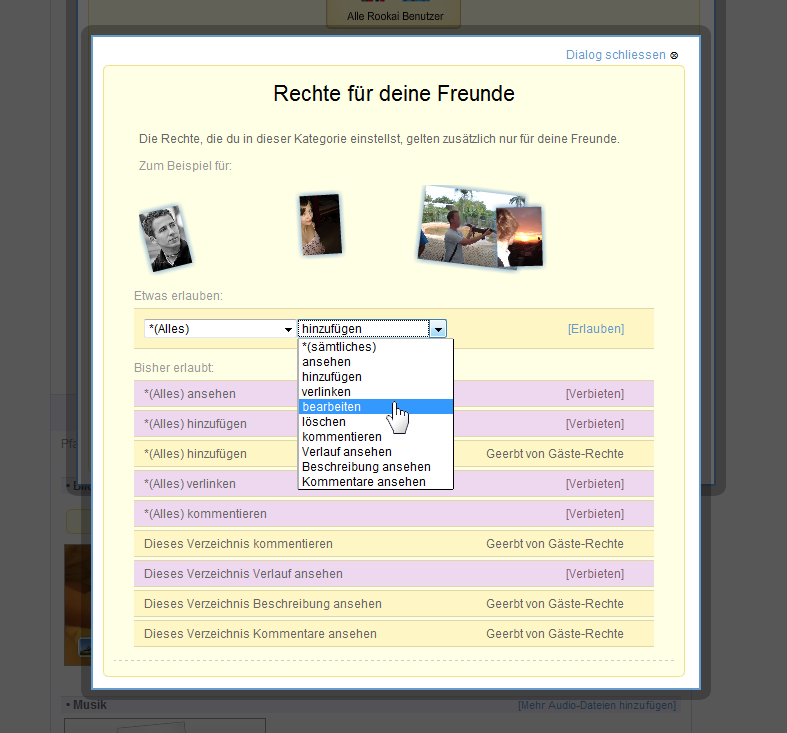Revoke *(Alles) verlinken using its [Verbieten] link
The height and width of the screenshot is (733, 787).
coord(594,484)
